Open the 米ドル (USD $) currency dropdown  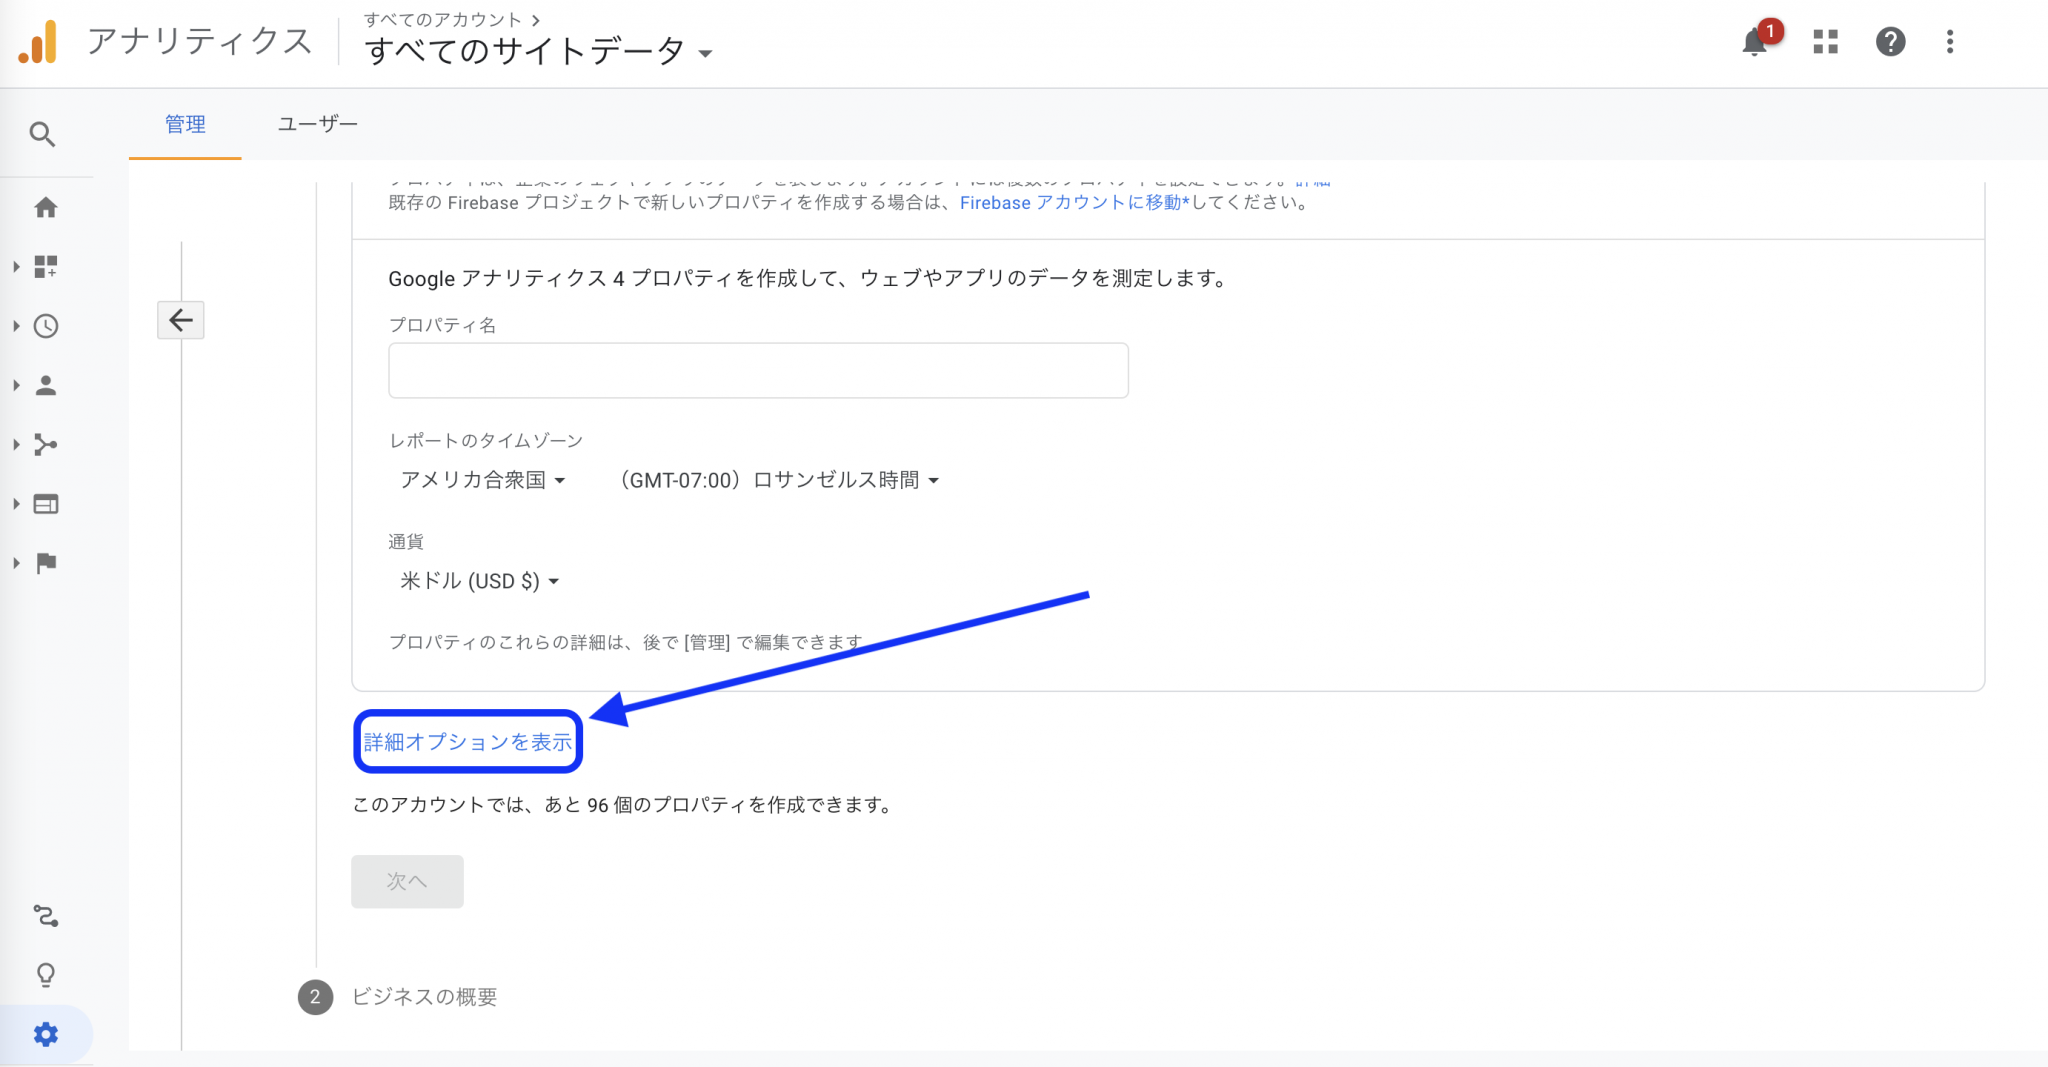tap(479, 582)
